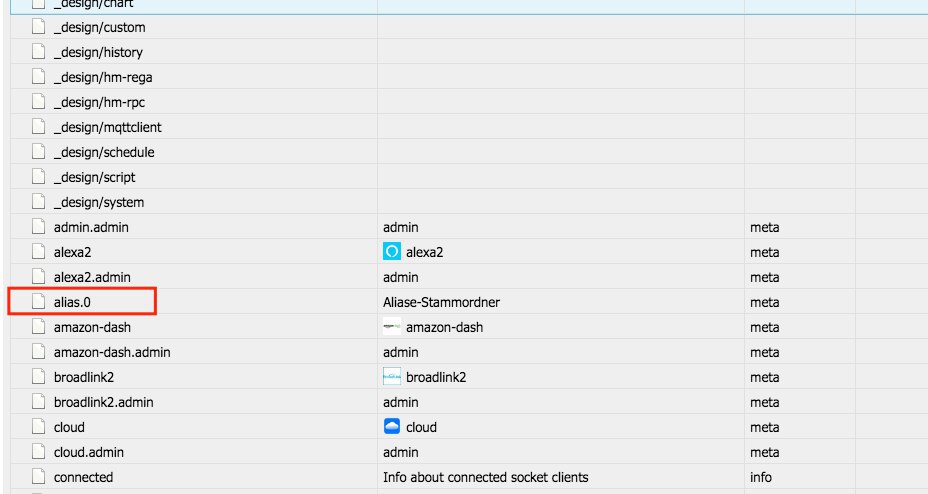Click the blue cloud adapter logo
Viewport: 928px width, 494px height.
(x=392, y=427)
